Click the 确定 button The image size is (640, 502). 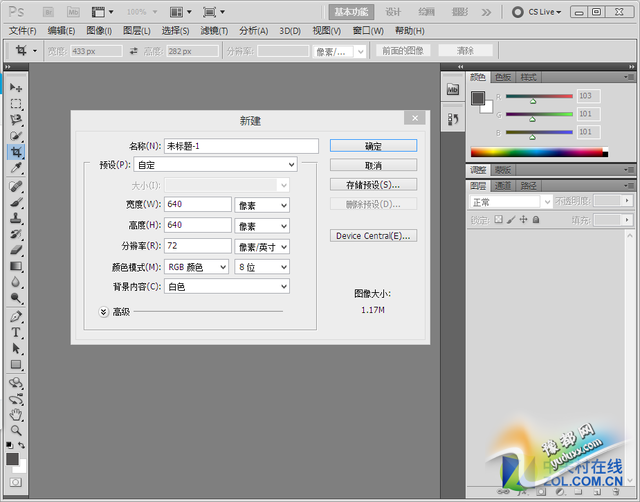[x=373, y=146]
